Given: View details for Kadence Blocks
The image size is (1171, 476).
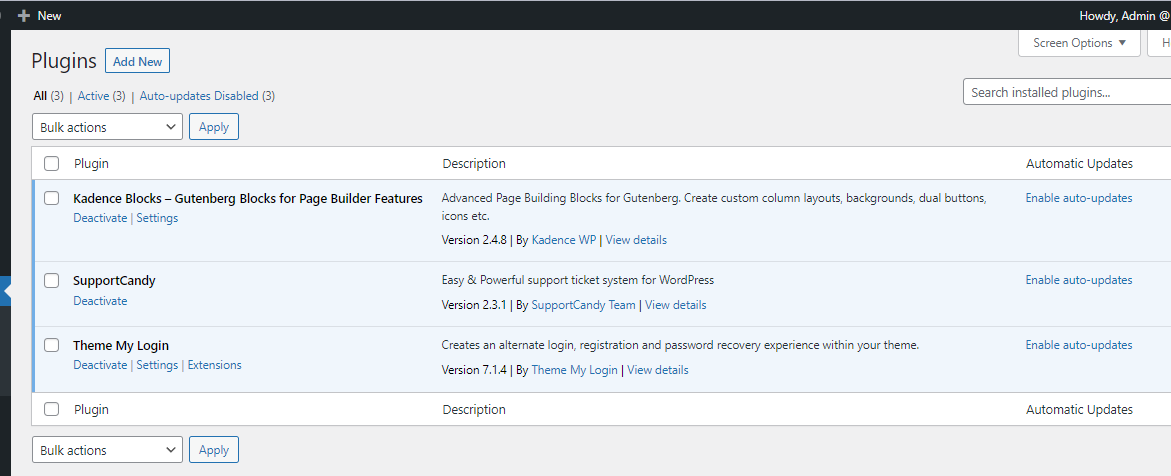Looking at the screenshot, I should coord(636,240).
